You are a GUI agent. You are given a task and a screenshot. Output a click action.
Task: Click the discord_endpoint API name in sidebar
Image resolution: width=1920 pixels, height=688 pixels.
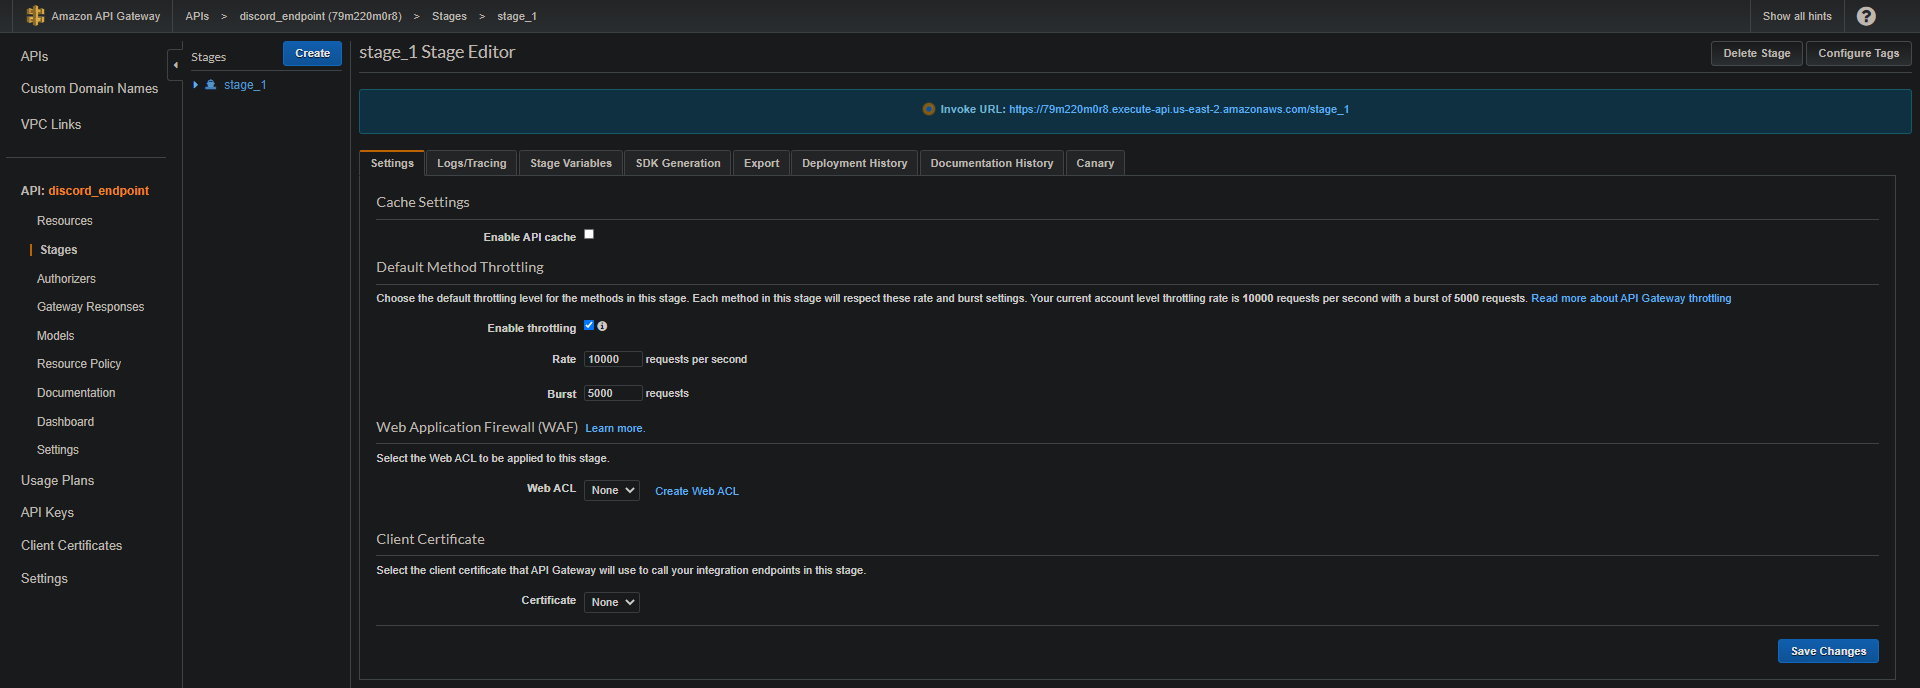click(x=99, y=190)
